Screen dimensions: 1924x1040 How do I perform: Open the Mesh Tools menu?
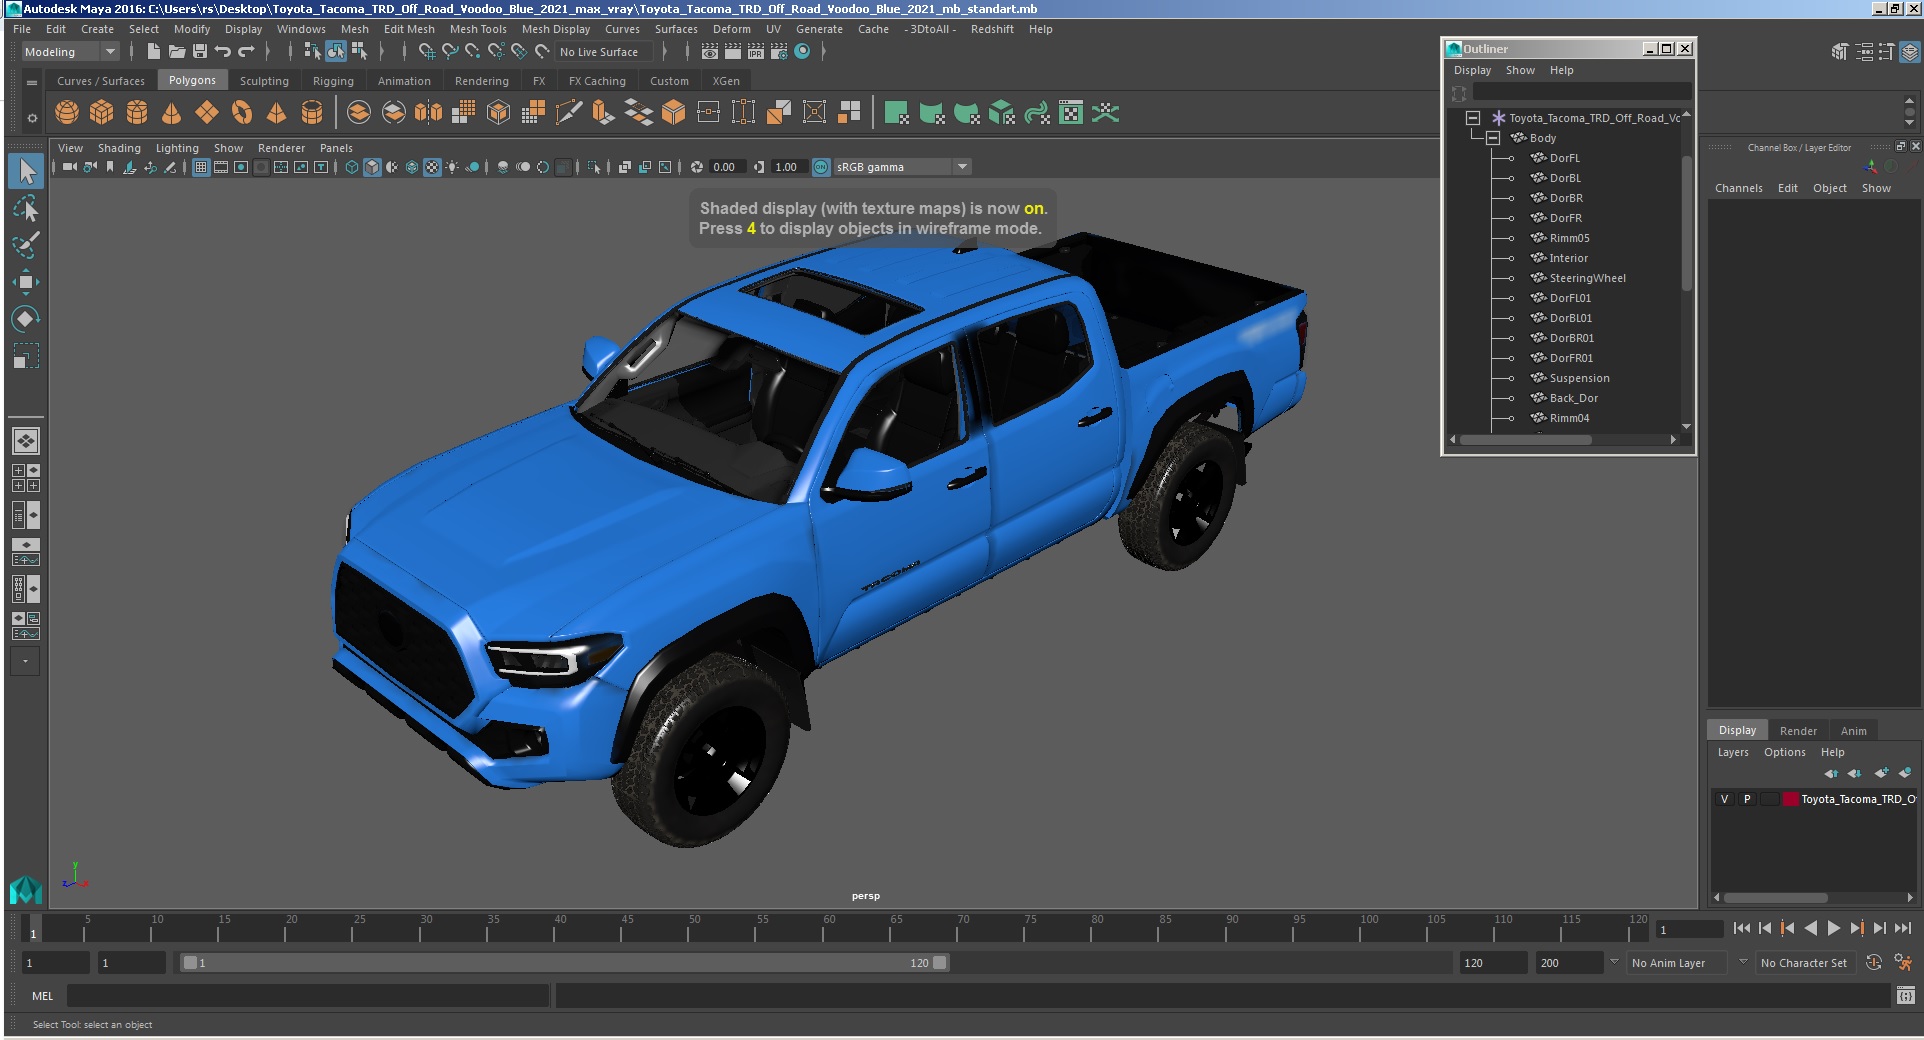[x=478, y=29]
